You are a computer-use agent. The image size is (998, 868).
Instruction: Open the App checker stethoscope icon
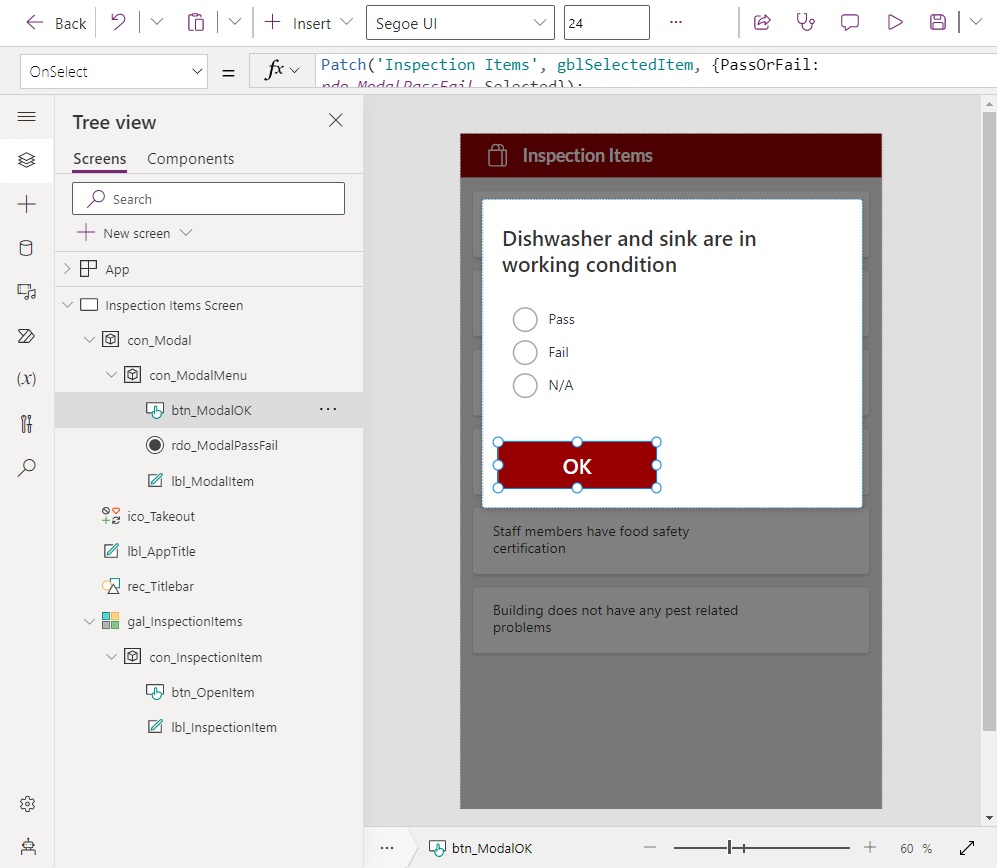[806, 23]
